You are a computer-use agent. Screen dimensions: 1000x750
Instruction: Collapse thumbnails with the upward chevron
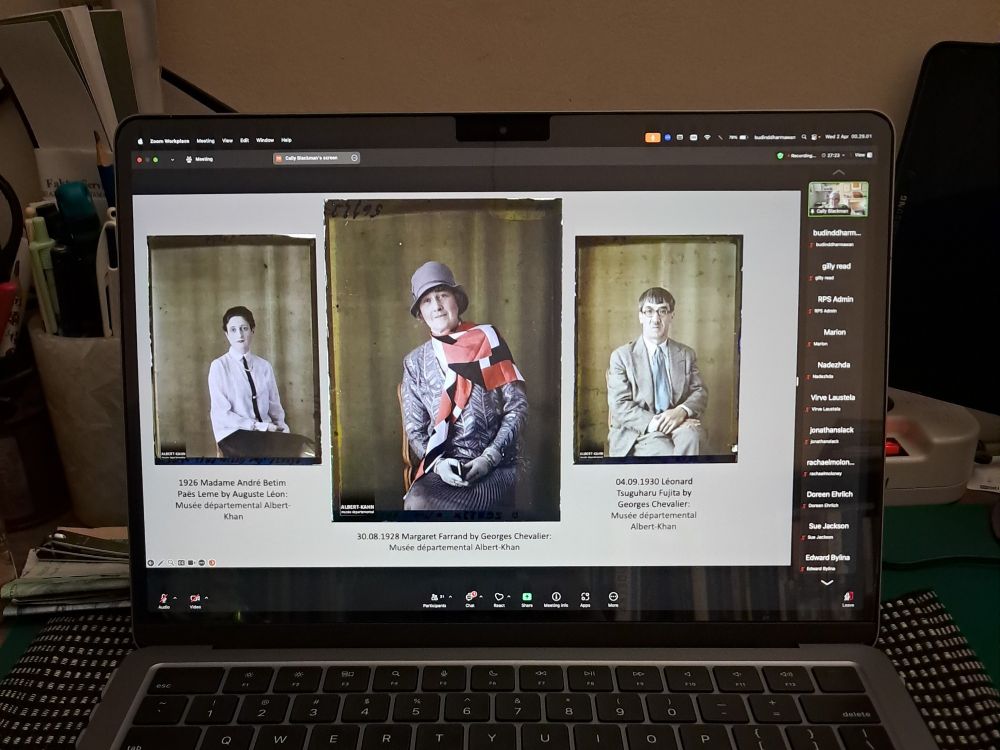coord(838,172)
